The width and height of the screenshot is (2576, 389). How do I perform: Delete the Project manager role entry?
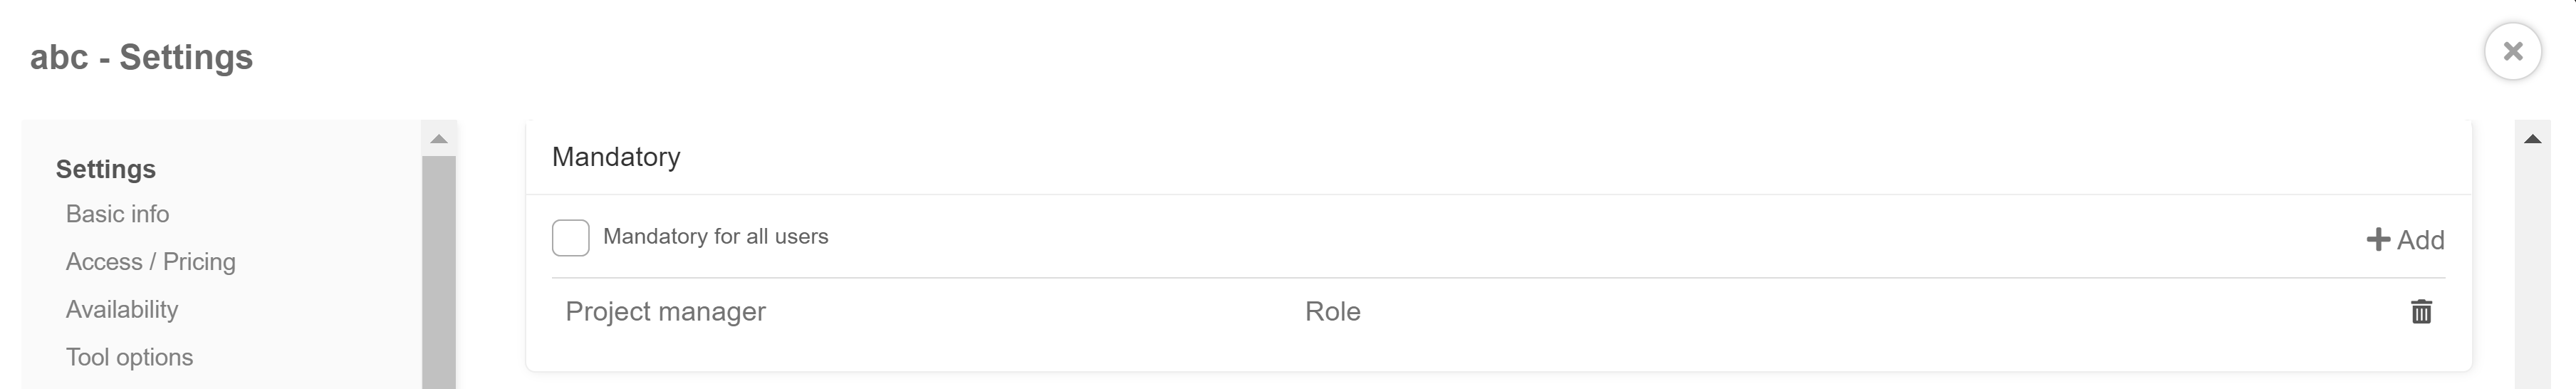(2421, 312)
